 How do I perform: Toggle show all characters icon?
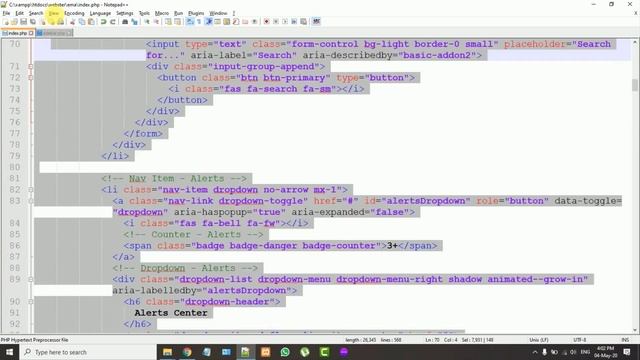(199, 22)
